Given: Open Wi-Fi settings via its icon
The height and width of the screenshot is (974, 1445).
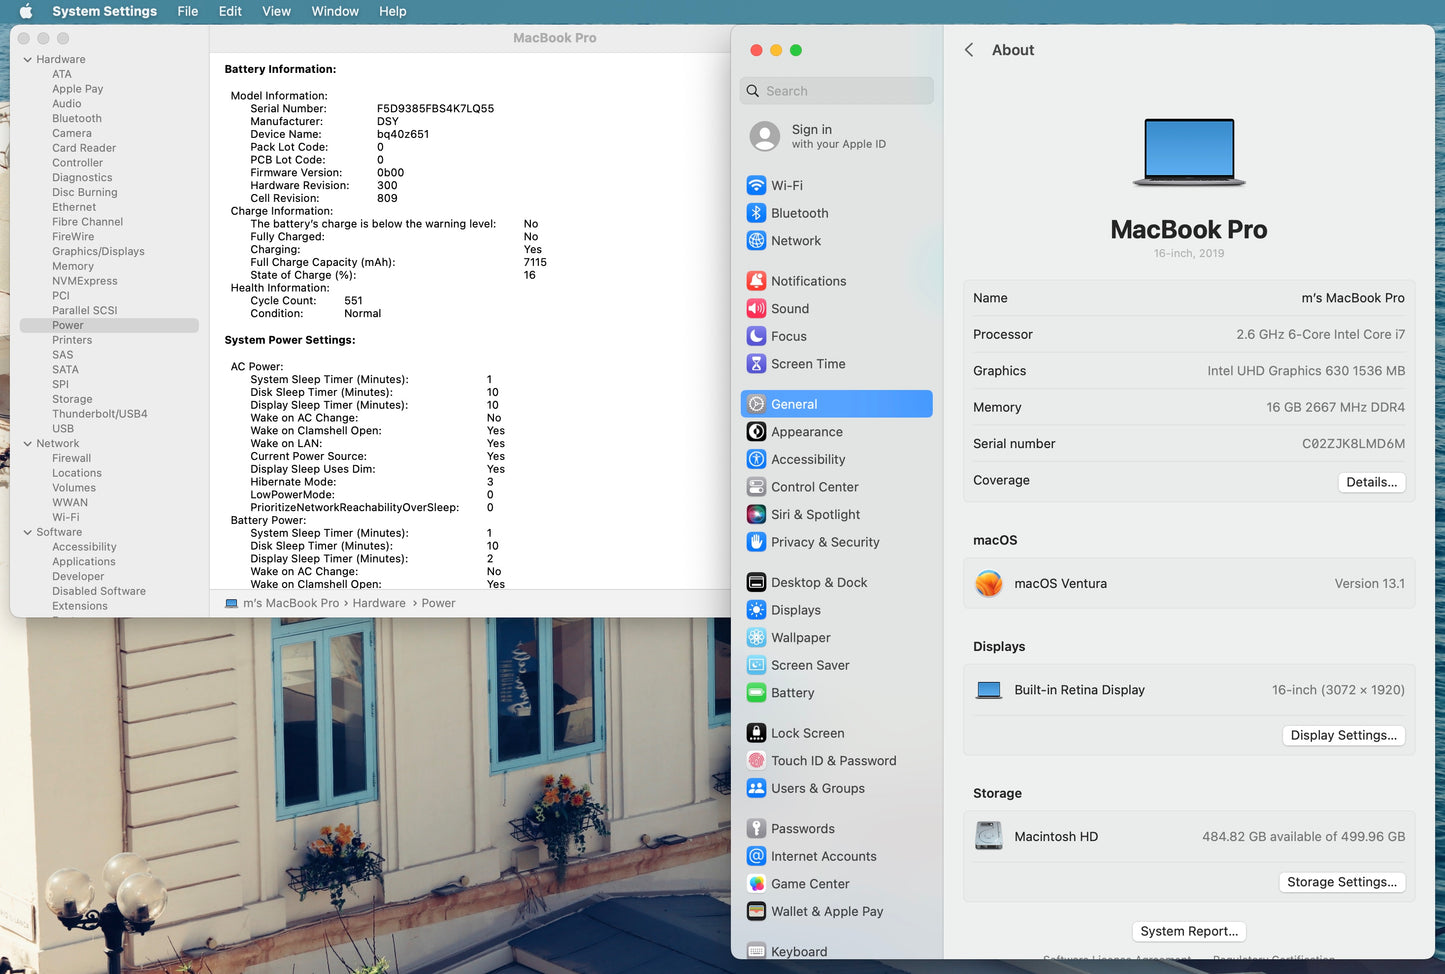Looking at the screenshot, I should [756, 186].
